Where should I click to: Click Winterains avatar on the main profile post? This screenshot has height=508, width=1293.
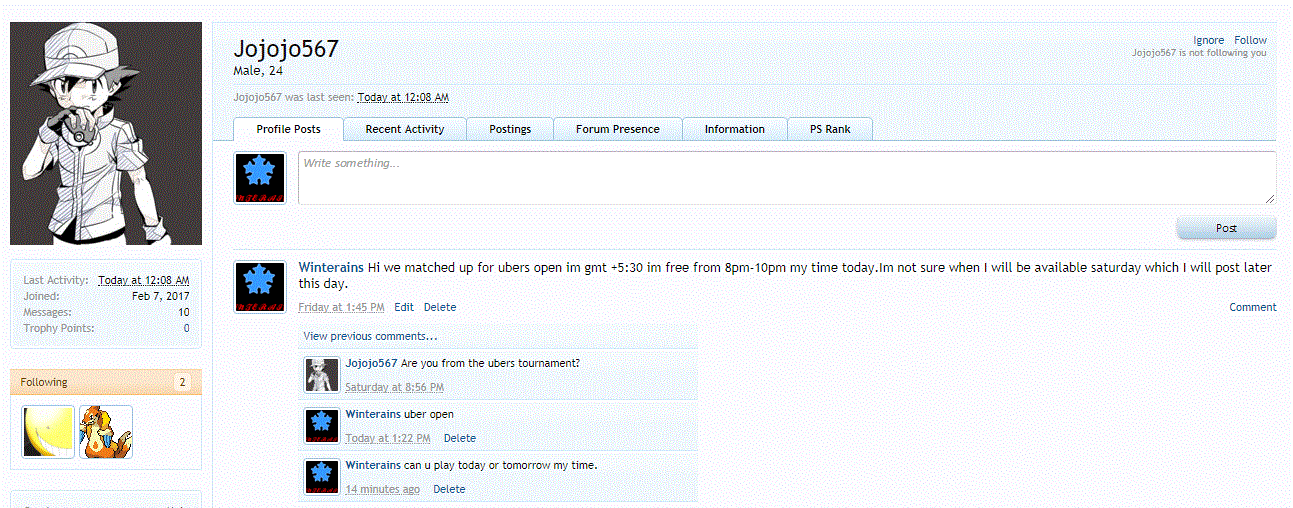pyautogui.click(x=260, y=287)
